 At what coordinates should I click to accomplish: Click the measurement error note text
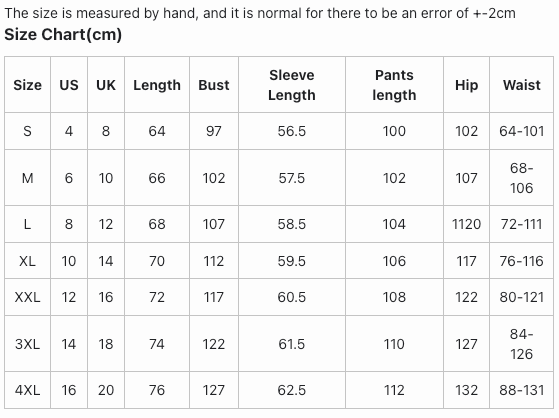click(x=260, y=13)
